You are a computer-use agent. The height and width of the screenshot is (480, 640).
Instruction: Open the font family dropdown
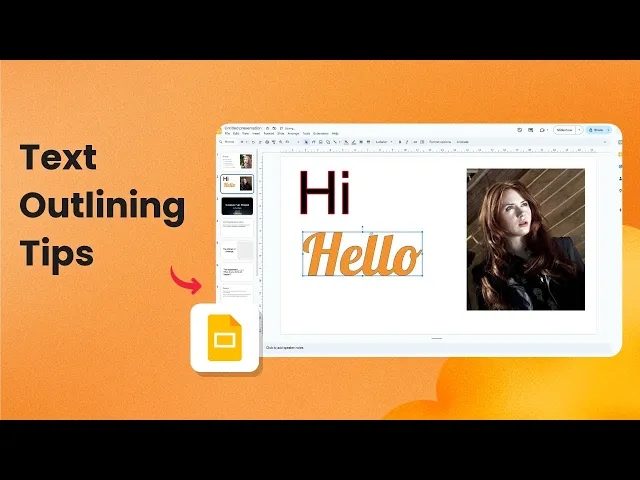pos(384,142)
